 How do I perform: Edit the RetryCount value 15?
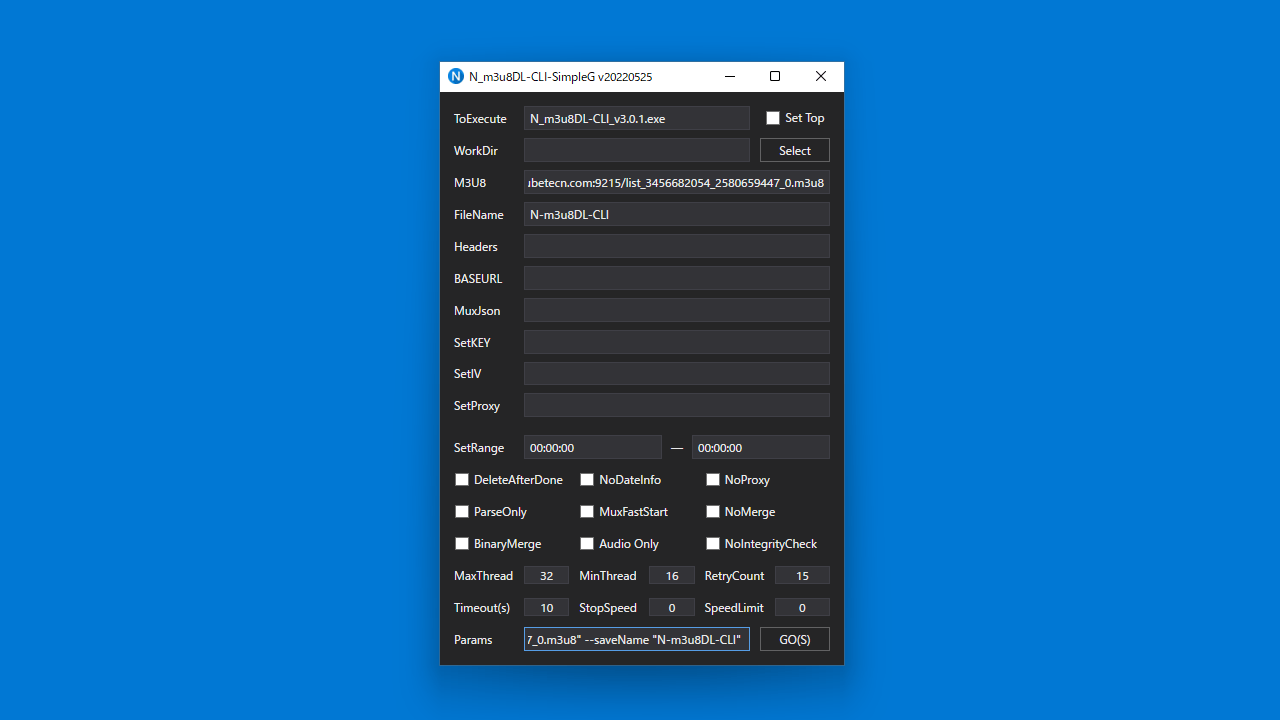(x=802, y=575)
